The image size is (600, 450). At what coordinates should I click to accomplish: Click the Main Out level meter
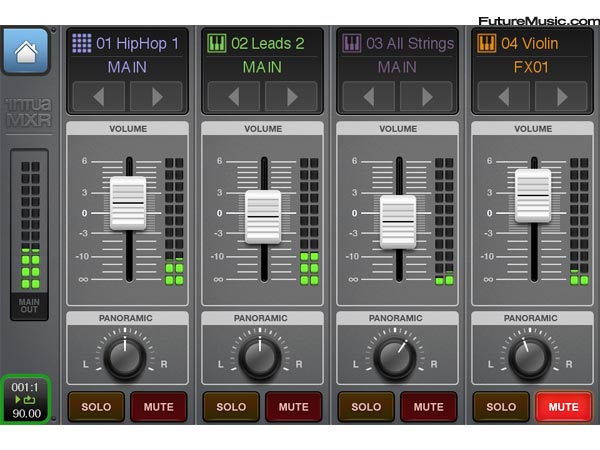point(30,225)
